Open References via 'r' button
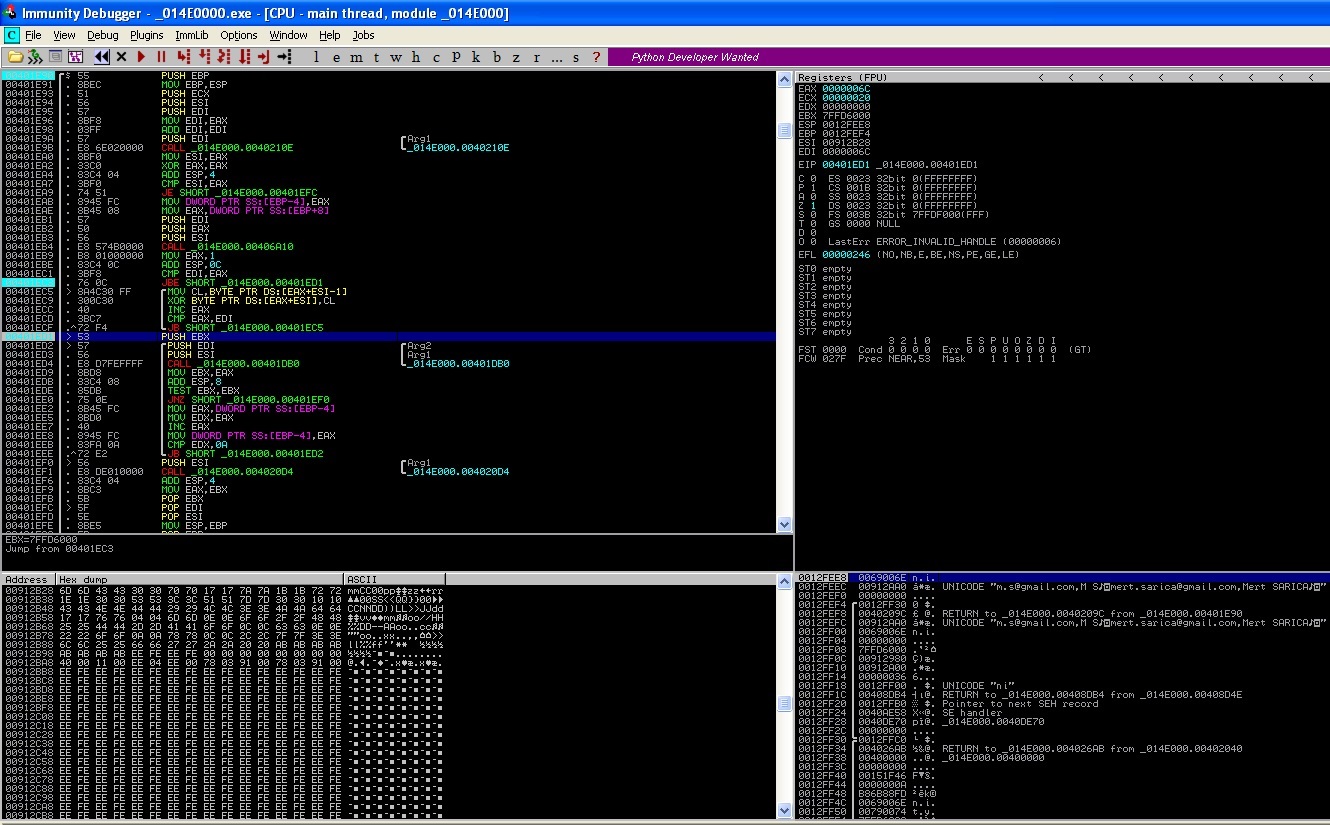 point(536,57)
